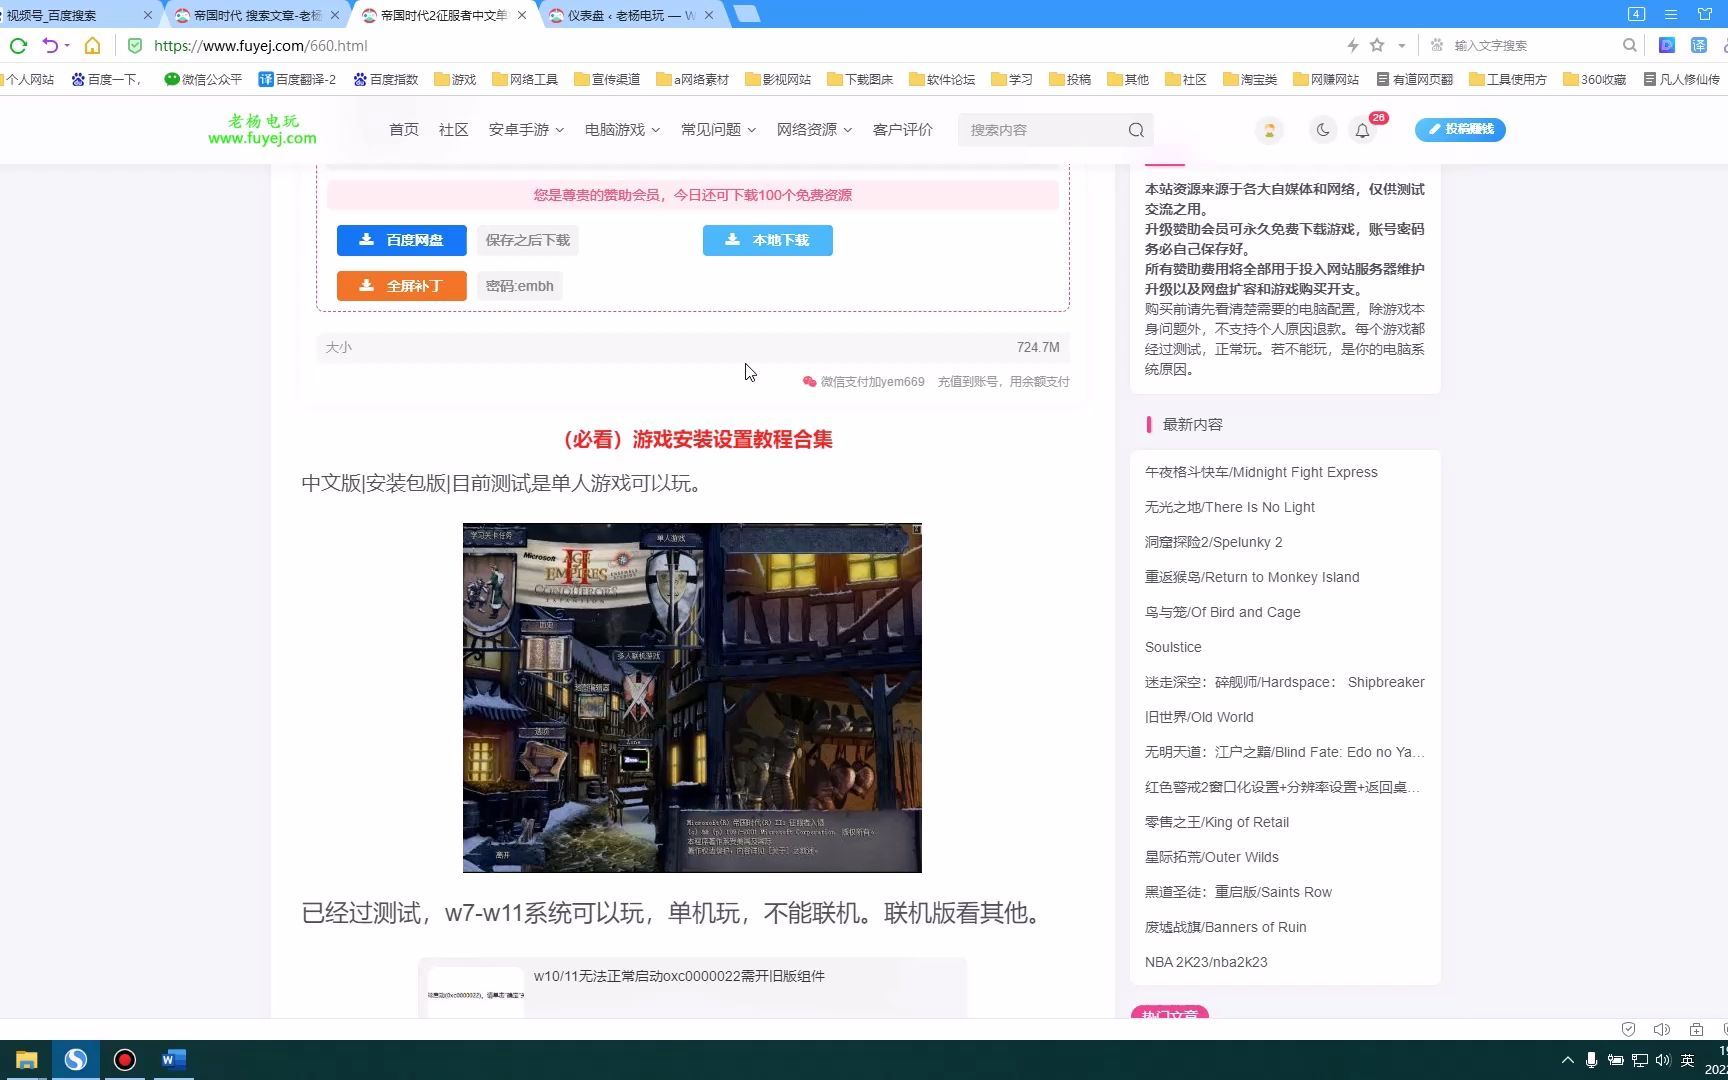Open the 软件论坛 bookmark folder
This screenshot has height=1080, width=1728.
tap(942, 79)
